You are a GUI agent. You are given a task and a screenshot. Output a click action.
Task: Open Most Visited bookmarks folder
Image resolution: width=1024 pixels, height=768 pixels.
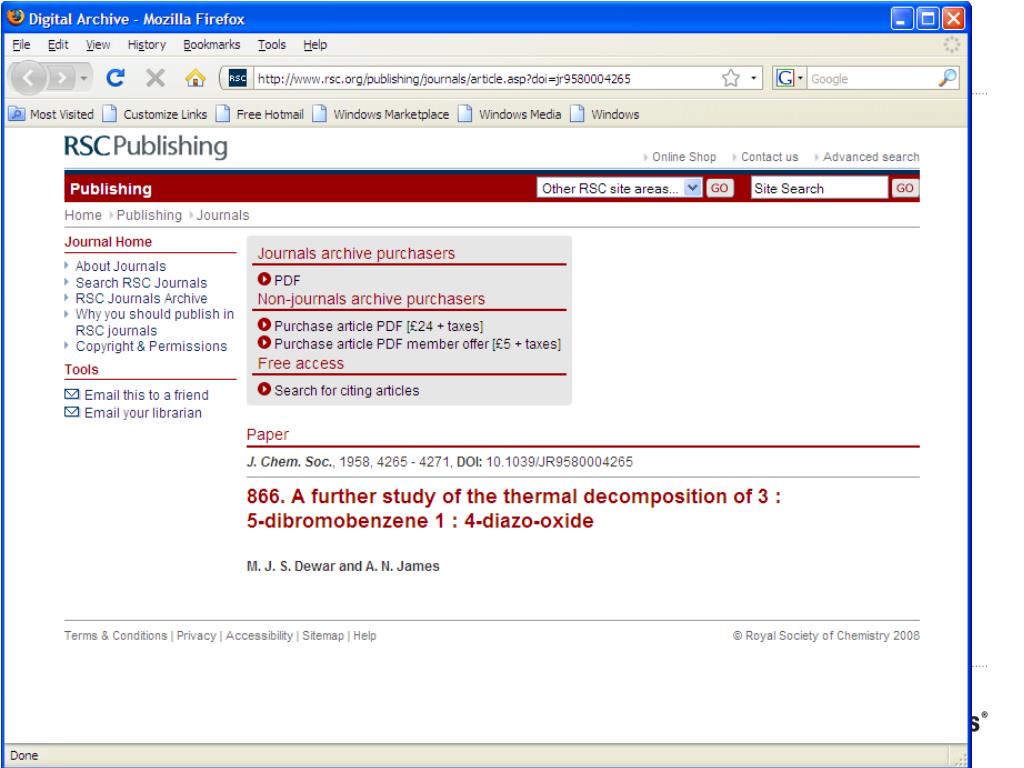[x=51, y=114]
